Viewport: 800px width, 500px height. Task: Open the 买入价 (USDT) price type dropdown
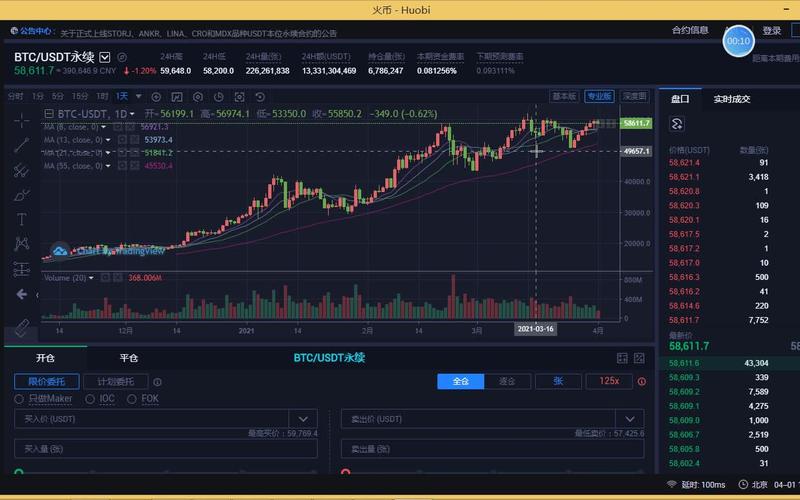[303, 419]
